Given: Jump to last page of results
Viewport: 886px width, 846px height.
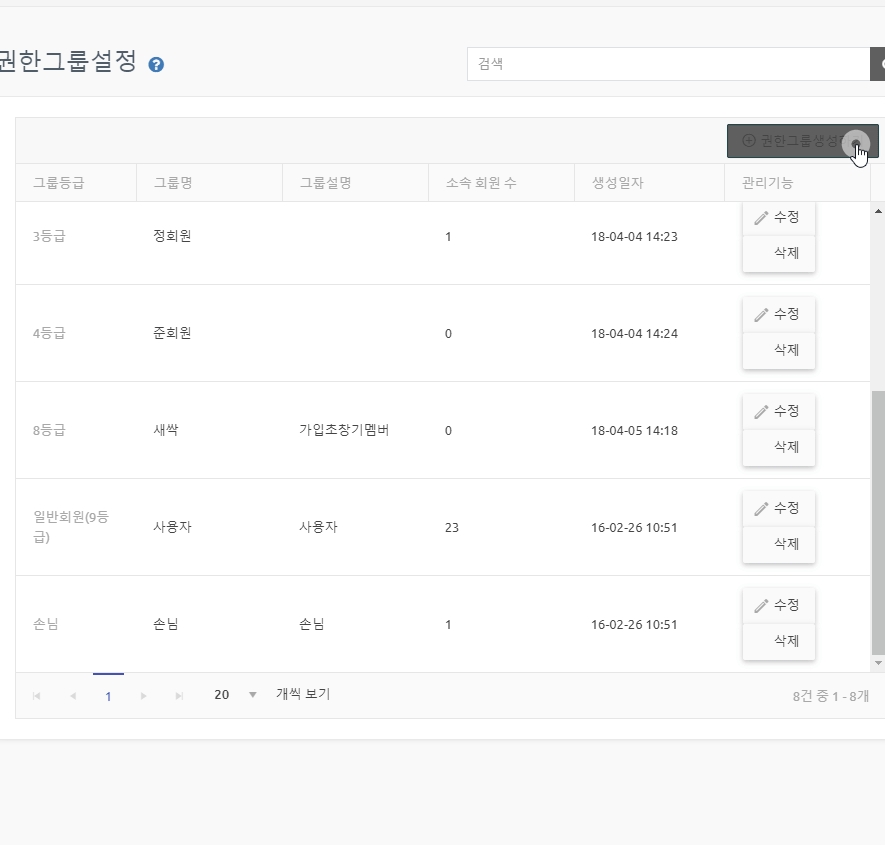Looking at the screenshot, I should 179,696.
